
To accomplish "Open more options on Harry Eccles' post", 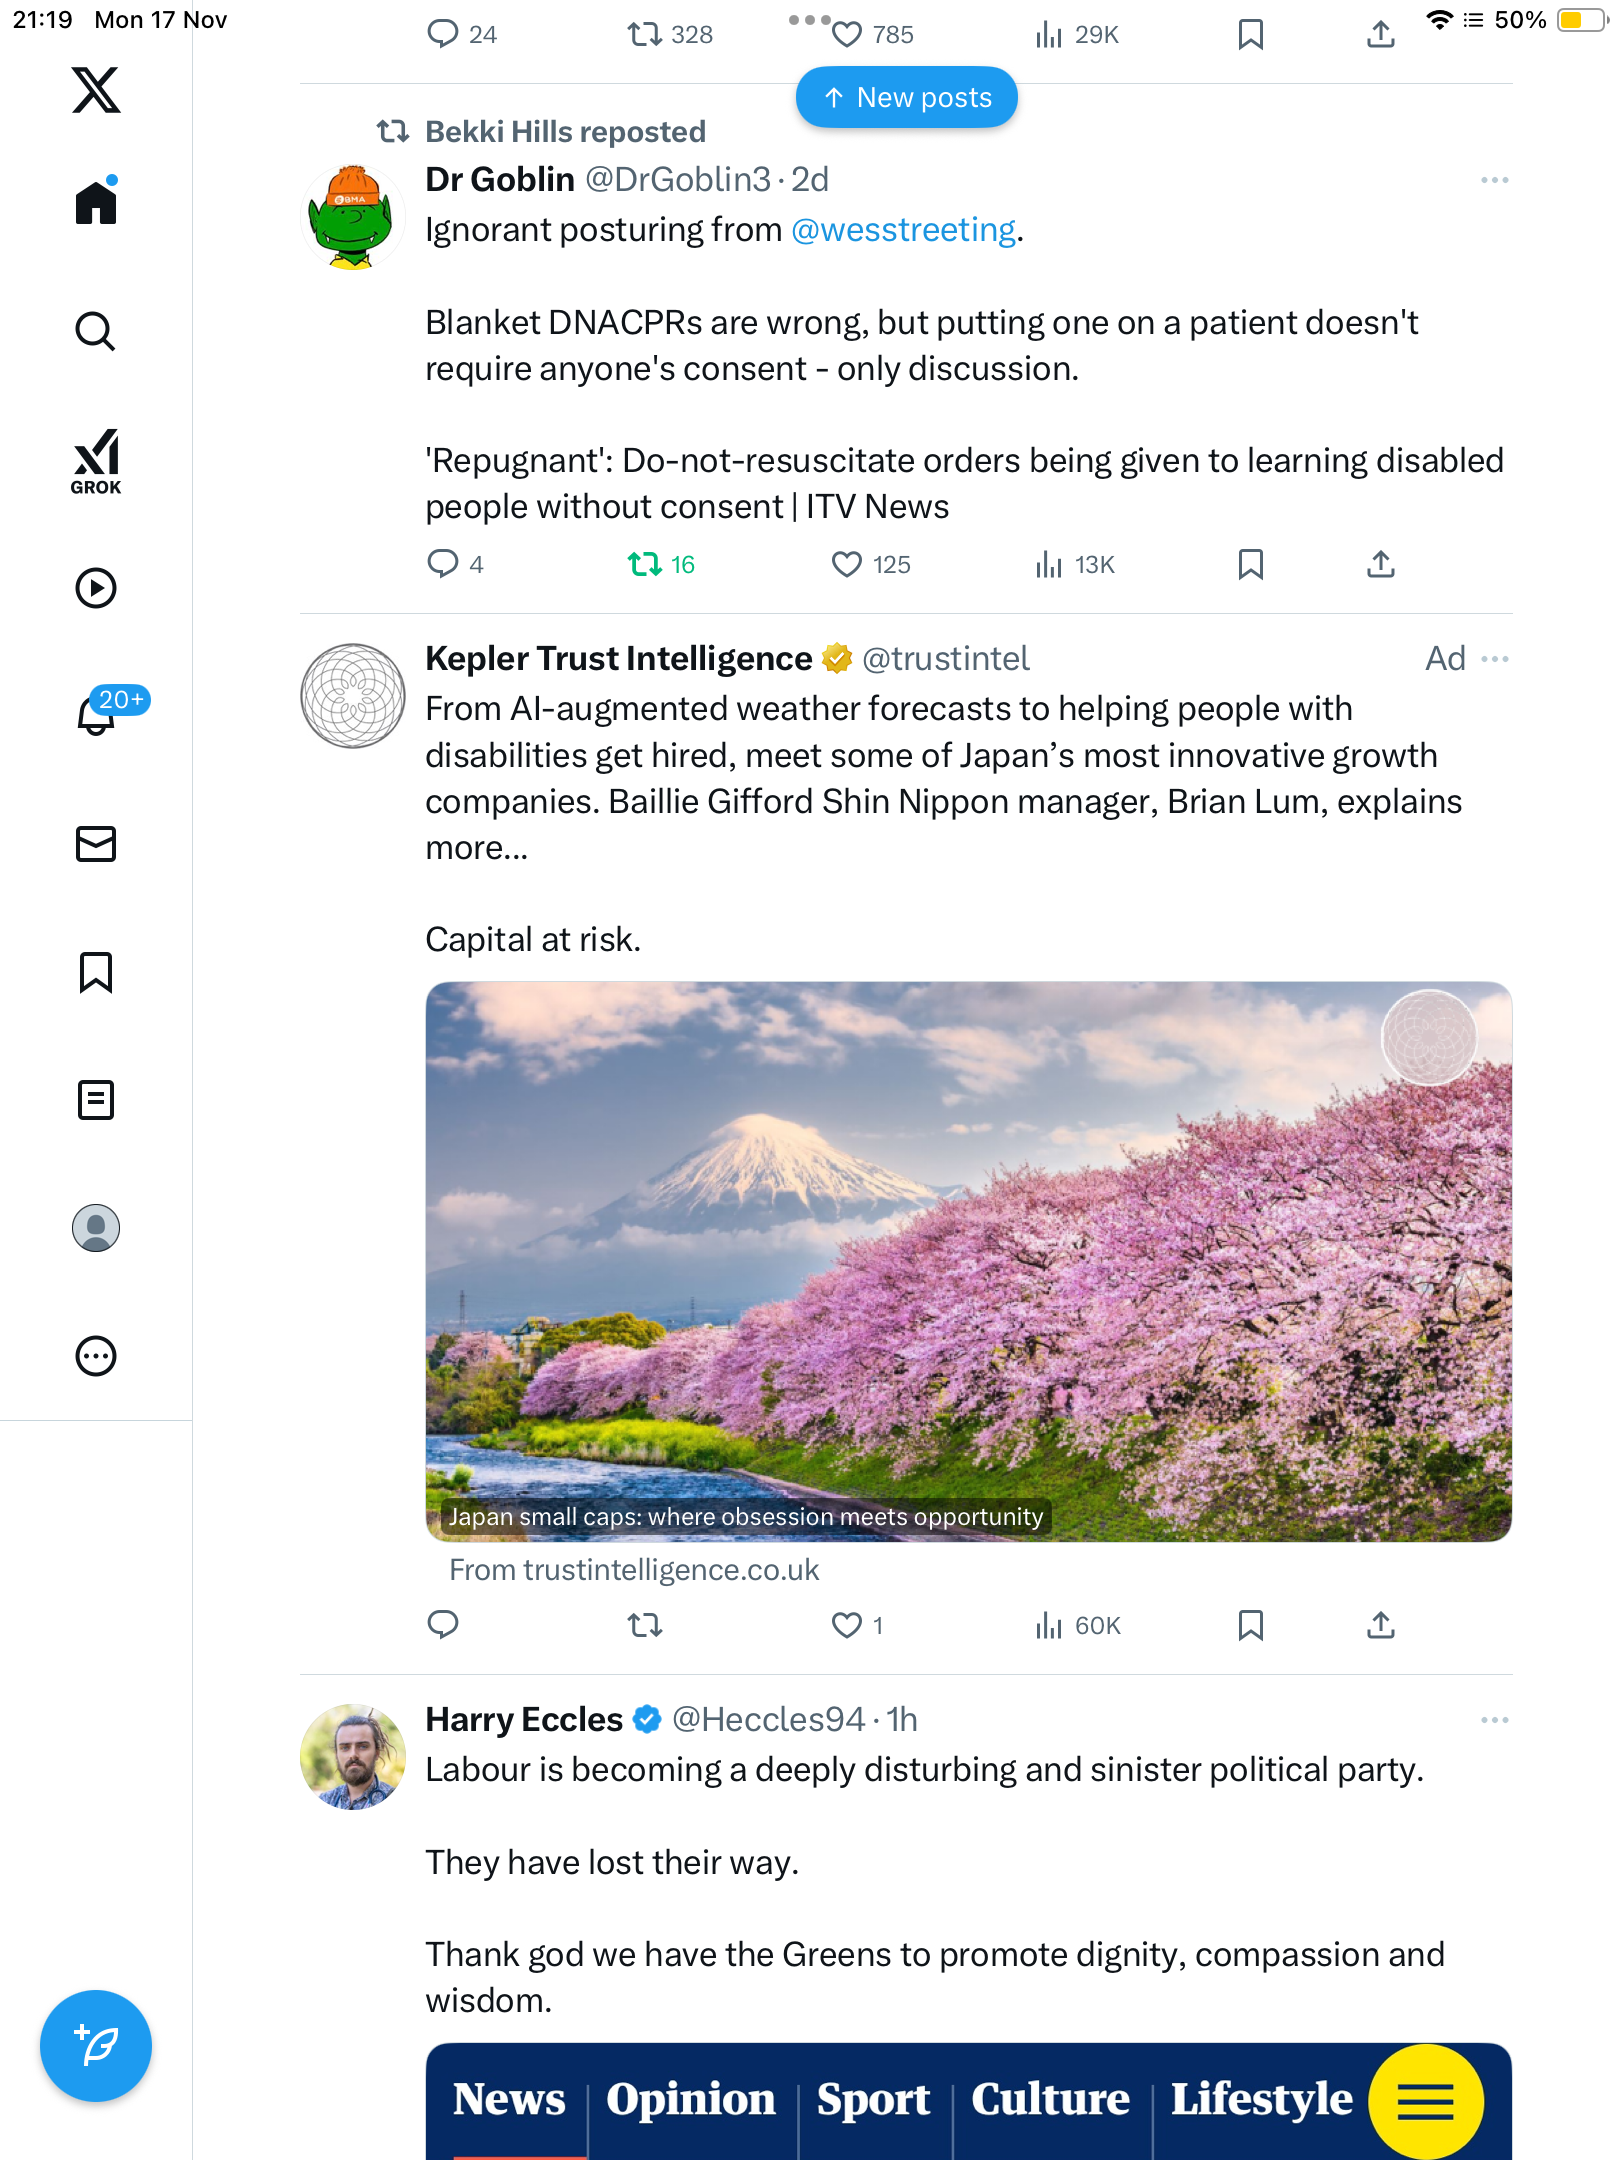I will coord(1494,1720).
